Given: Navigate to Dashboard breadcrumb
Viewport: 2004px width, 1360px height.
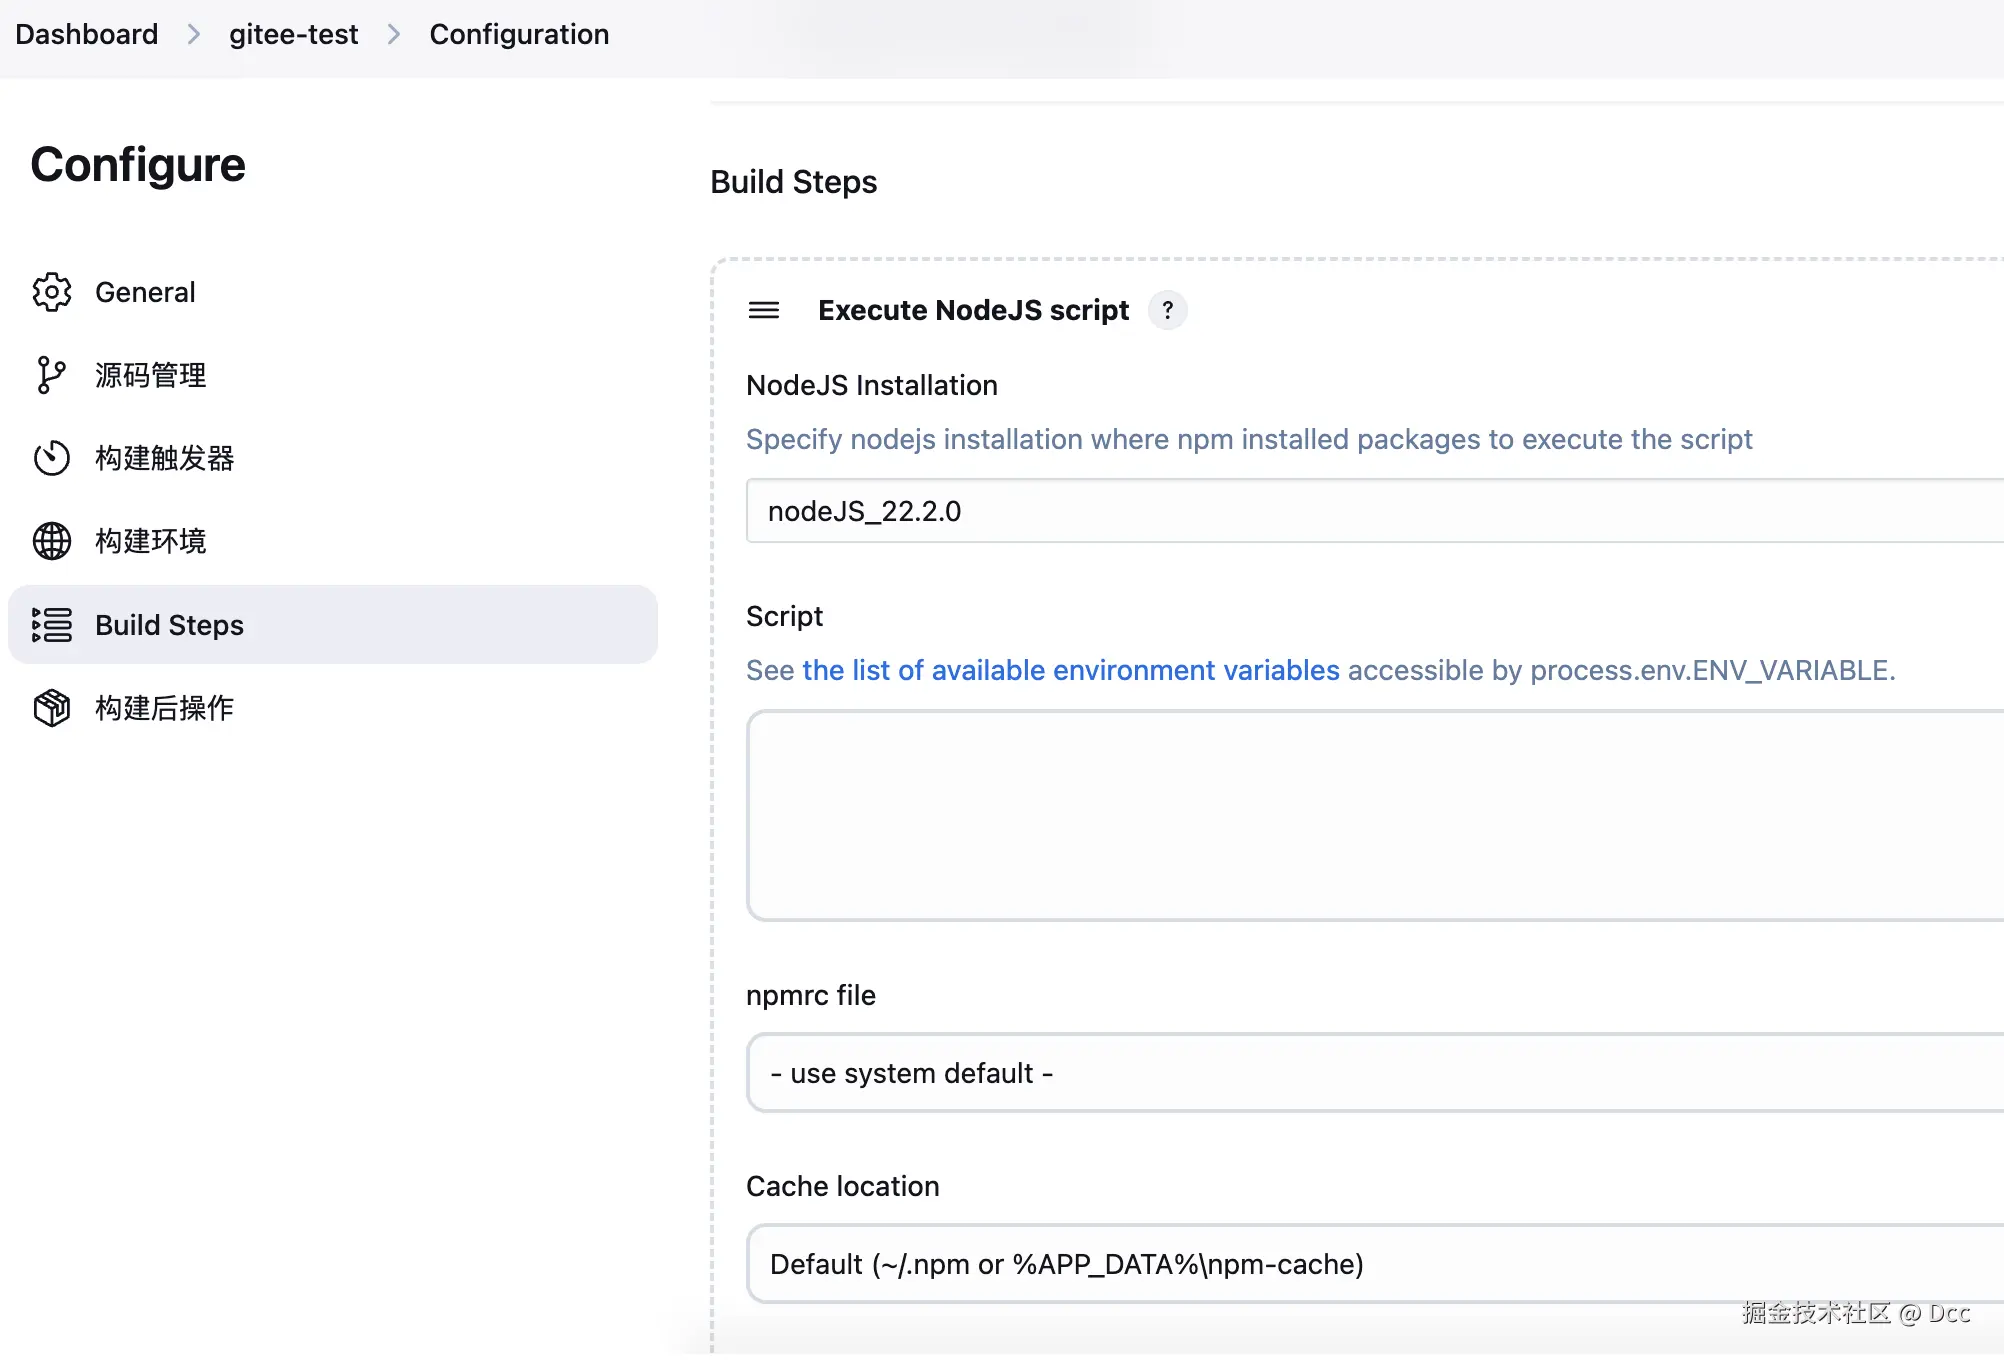Looking at the screenshot, I should tap(87, 34).
